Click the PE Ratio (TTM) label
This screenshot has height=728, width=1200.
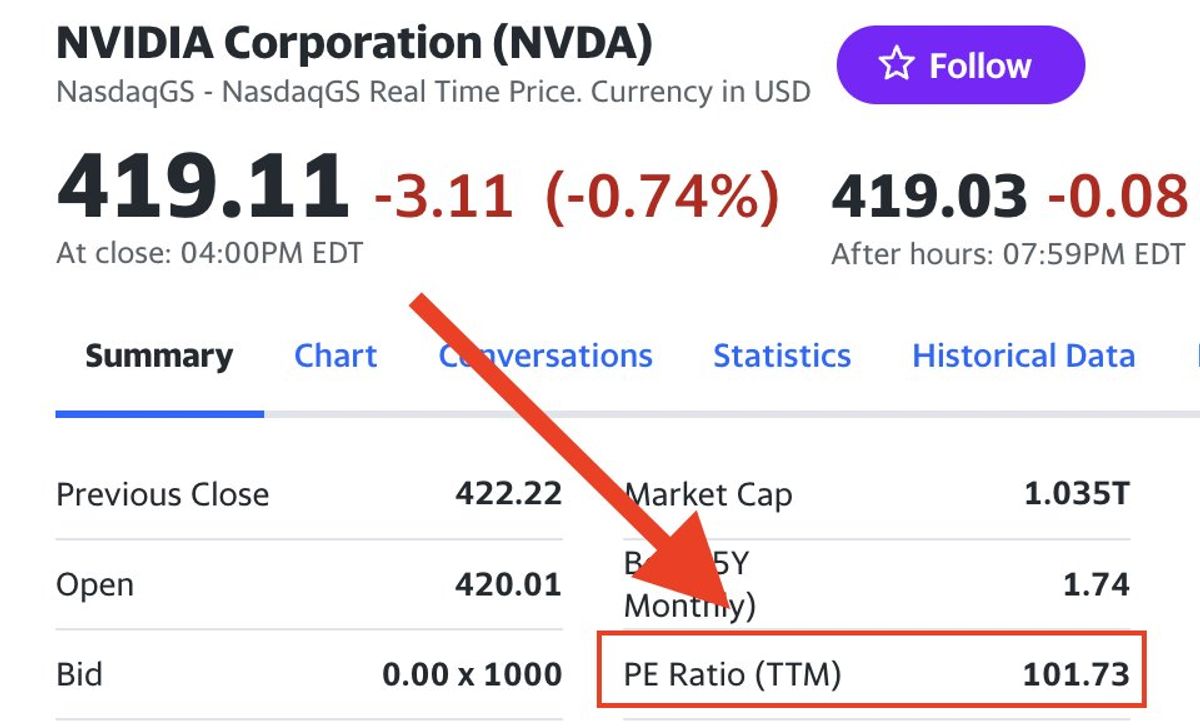pos(732,674)
